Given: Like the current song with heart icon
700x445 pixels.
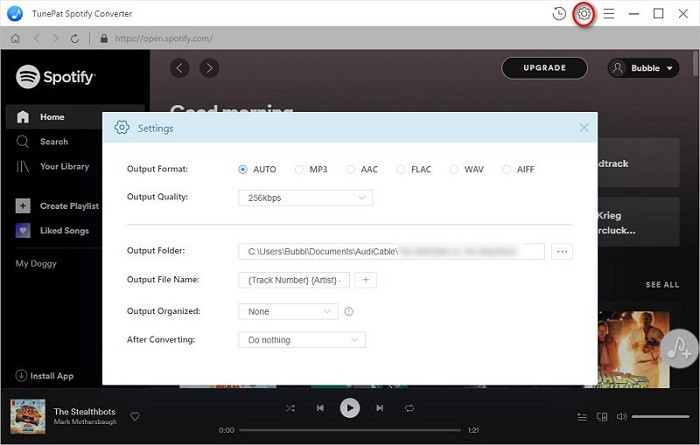Looking at the screenshot, I should pos(135,416).
